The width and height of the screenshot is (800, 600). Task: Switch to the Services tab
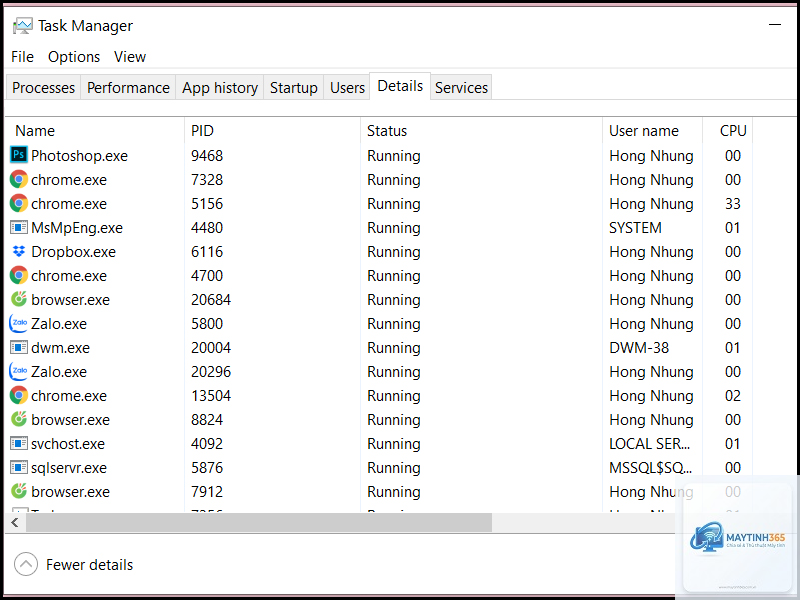(461, 87)
